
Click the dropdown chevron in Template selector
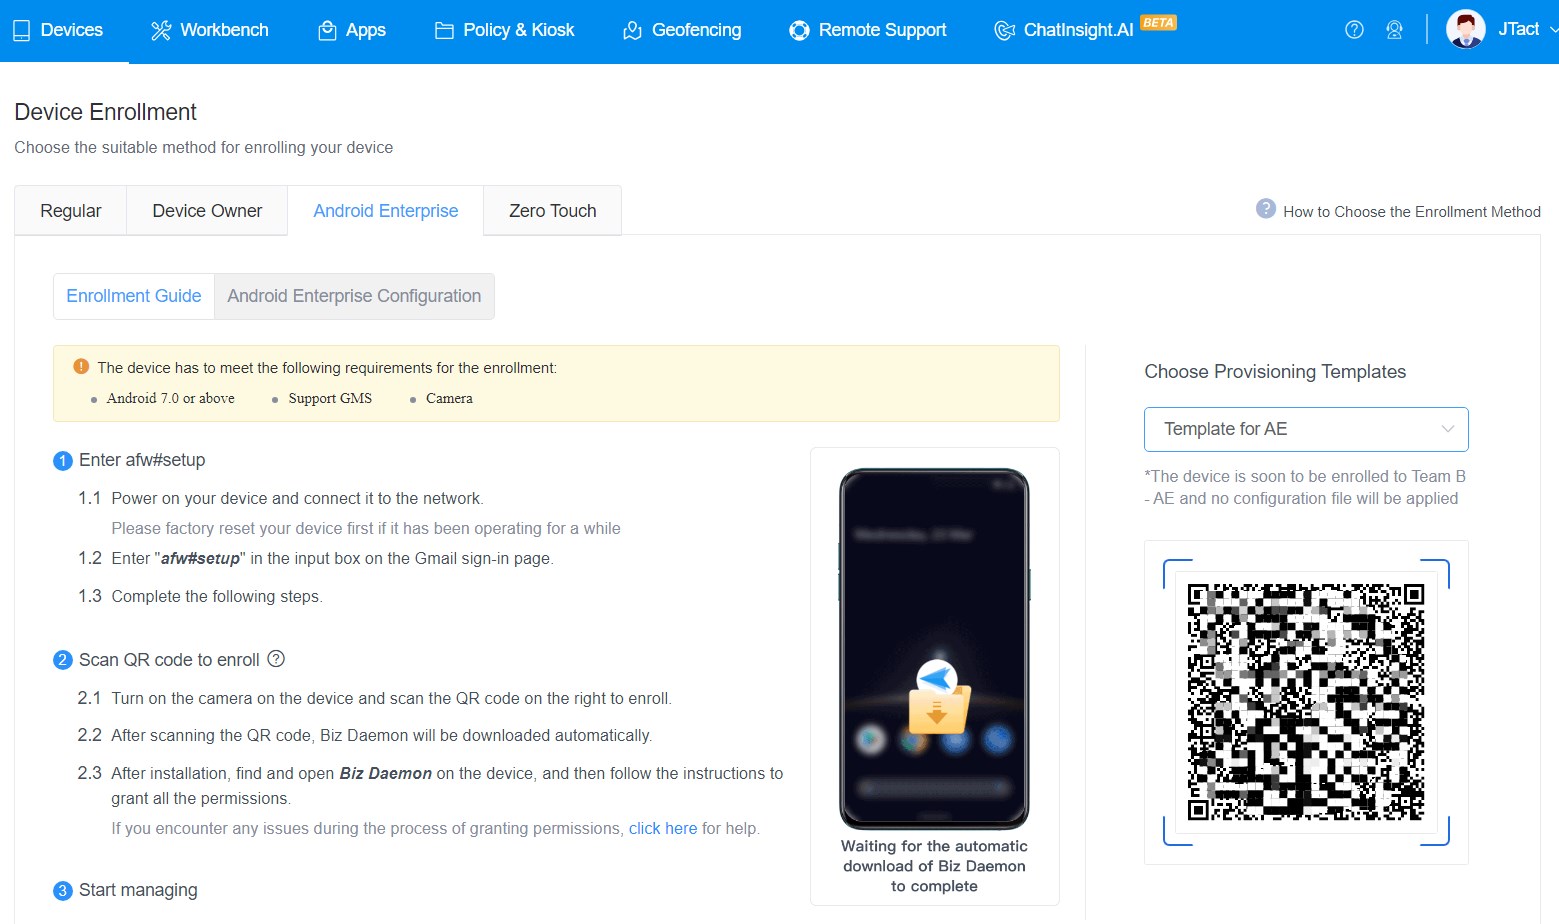pos(1447,429)
